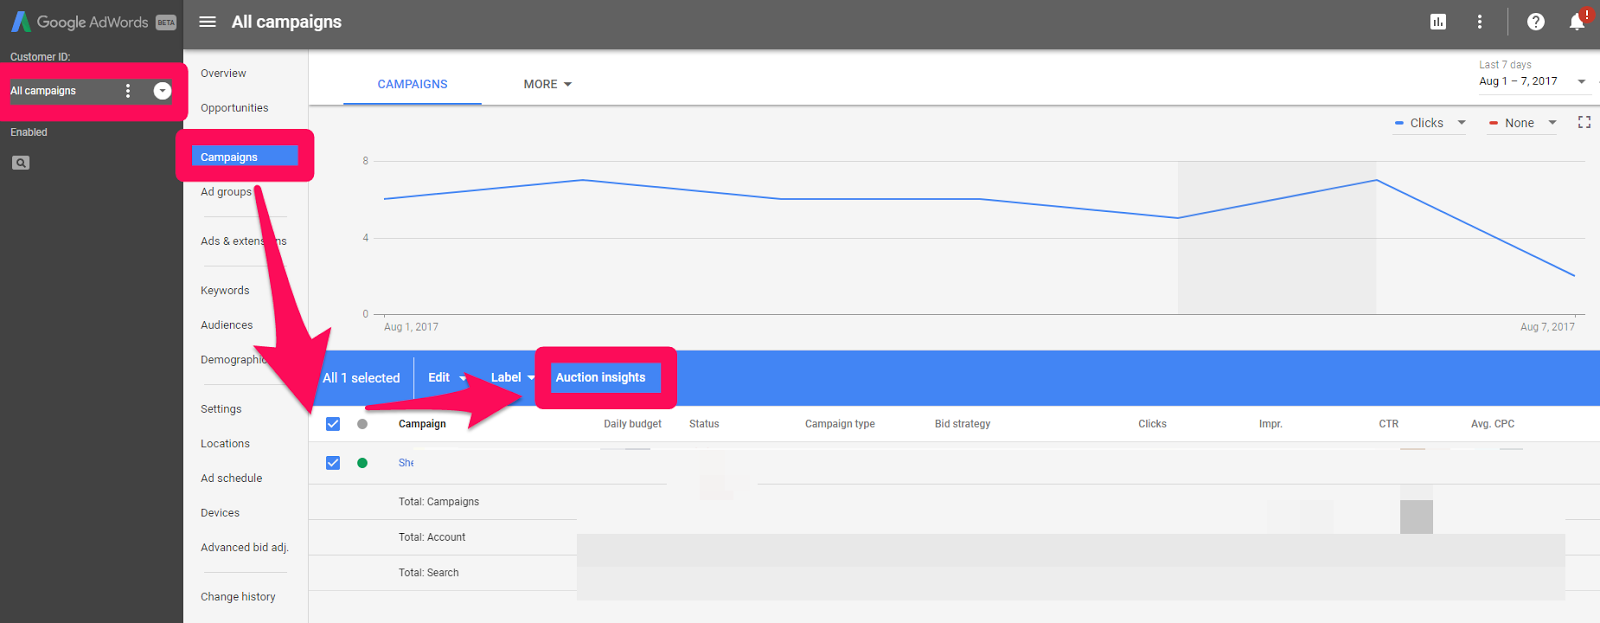
Task: Collapse the All campaigns account selector arrow
Action: [x=162, y=91]
